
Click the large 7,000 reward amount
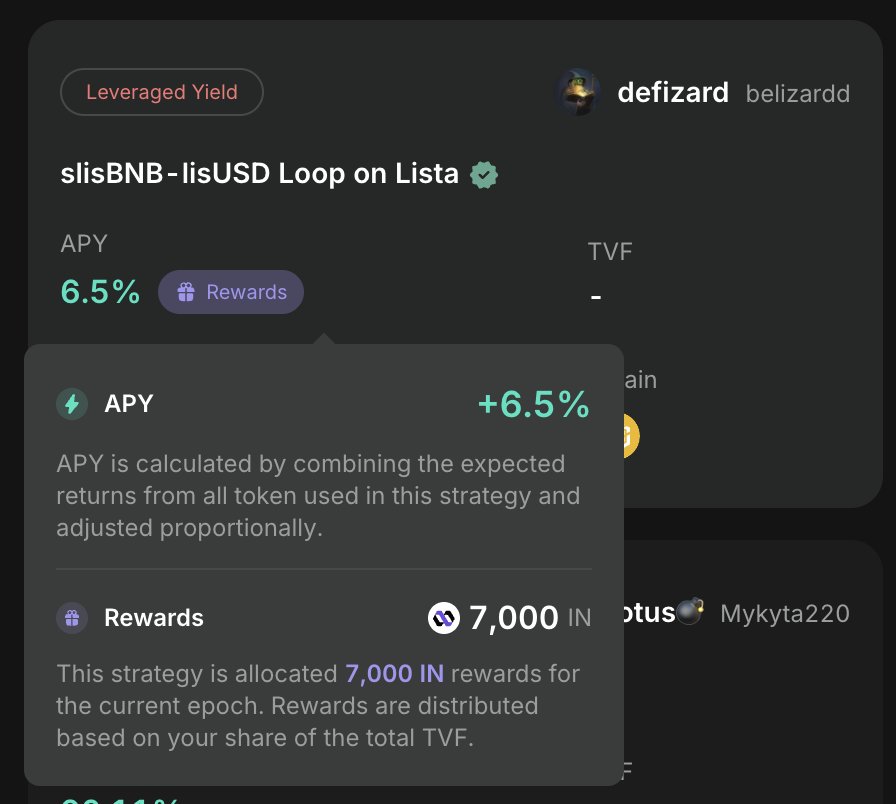coord(513,618)
